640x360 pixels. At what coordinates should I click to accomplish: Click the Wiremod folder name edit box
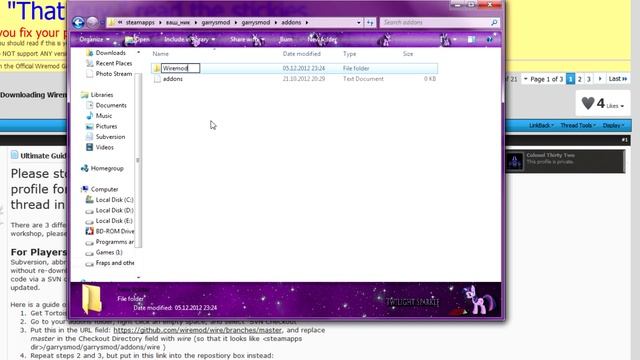[180, 68]
